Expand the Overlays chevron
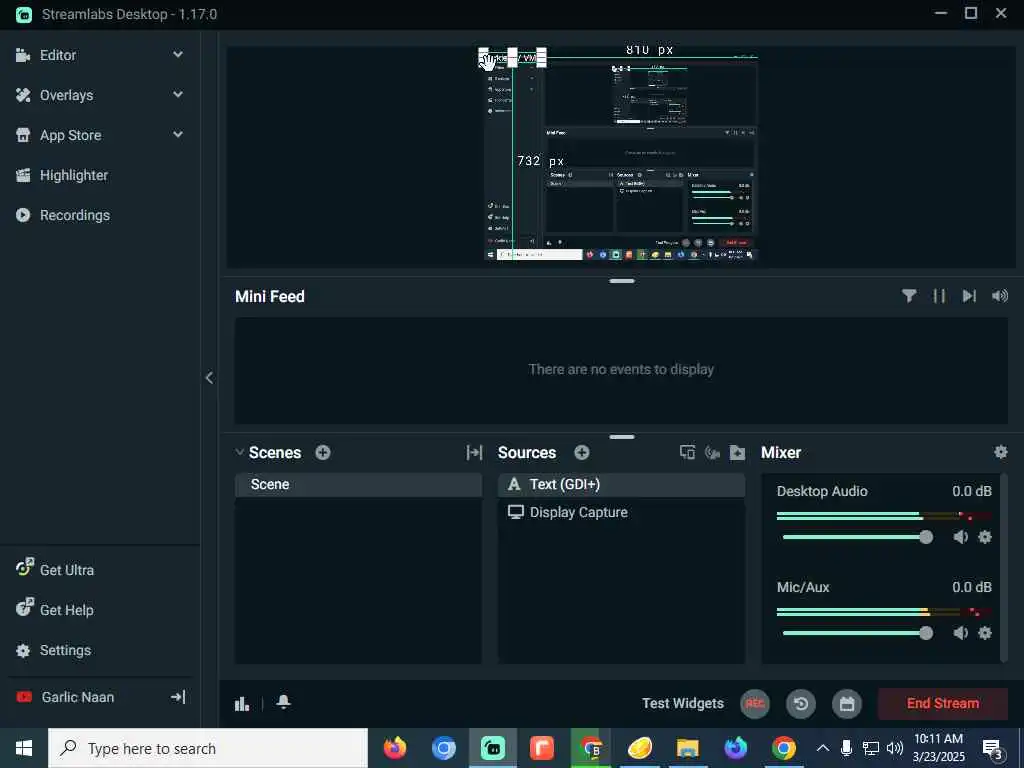 click(x=178, y=95)
